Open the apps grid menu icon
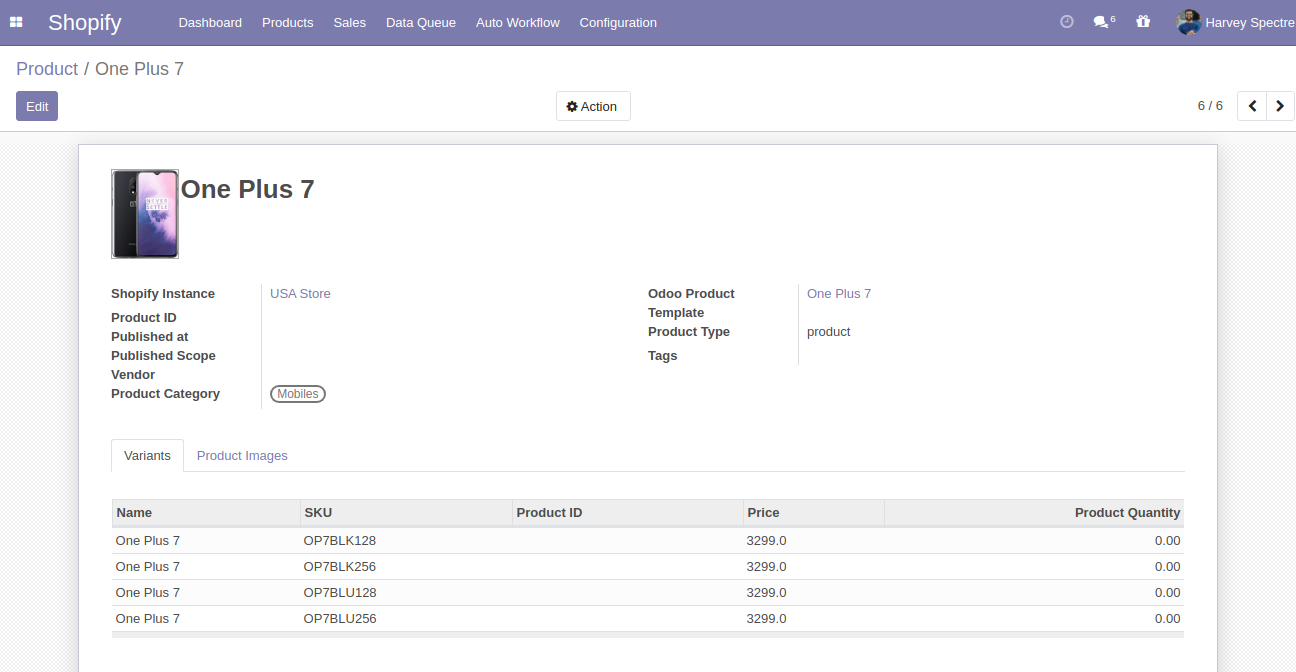 16,22
